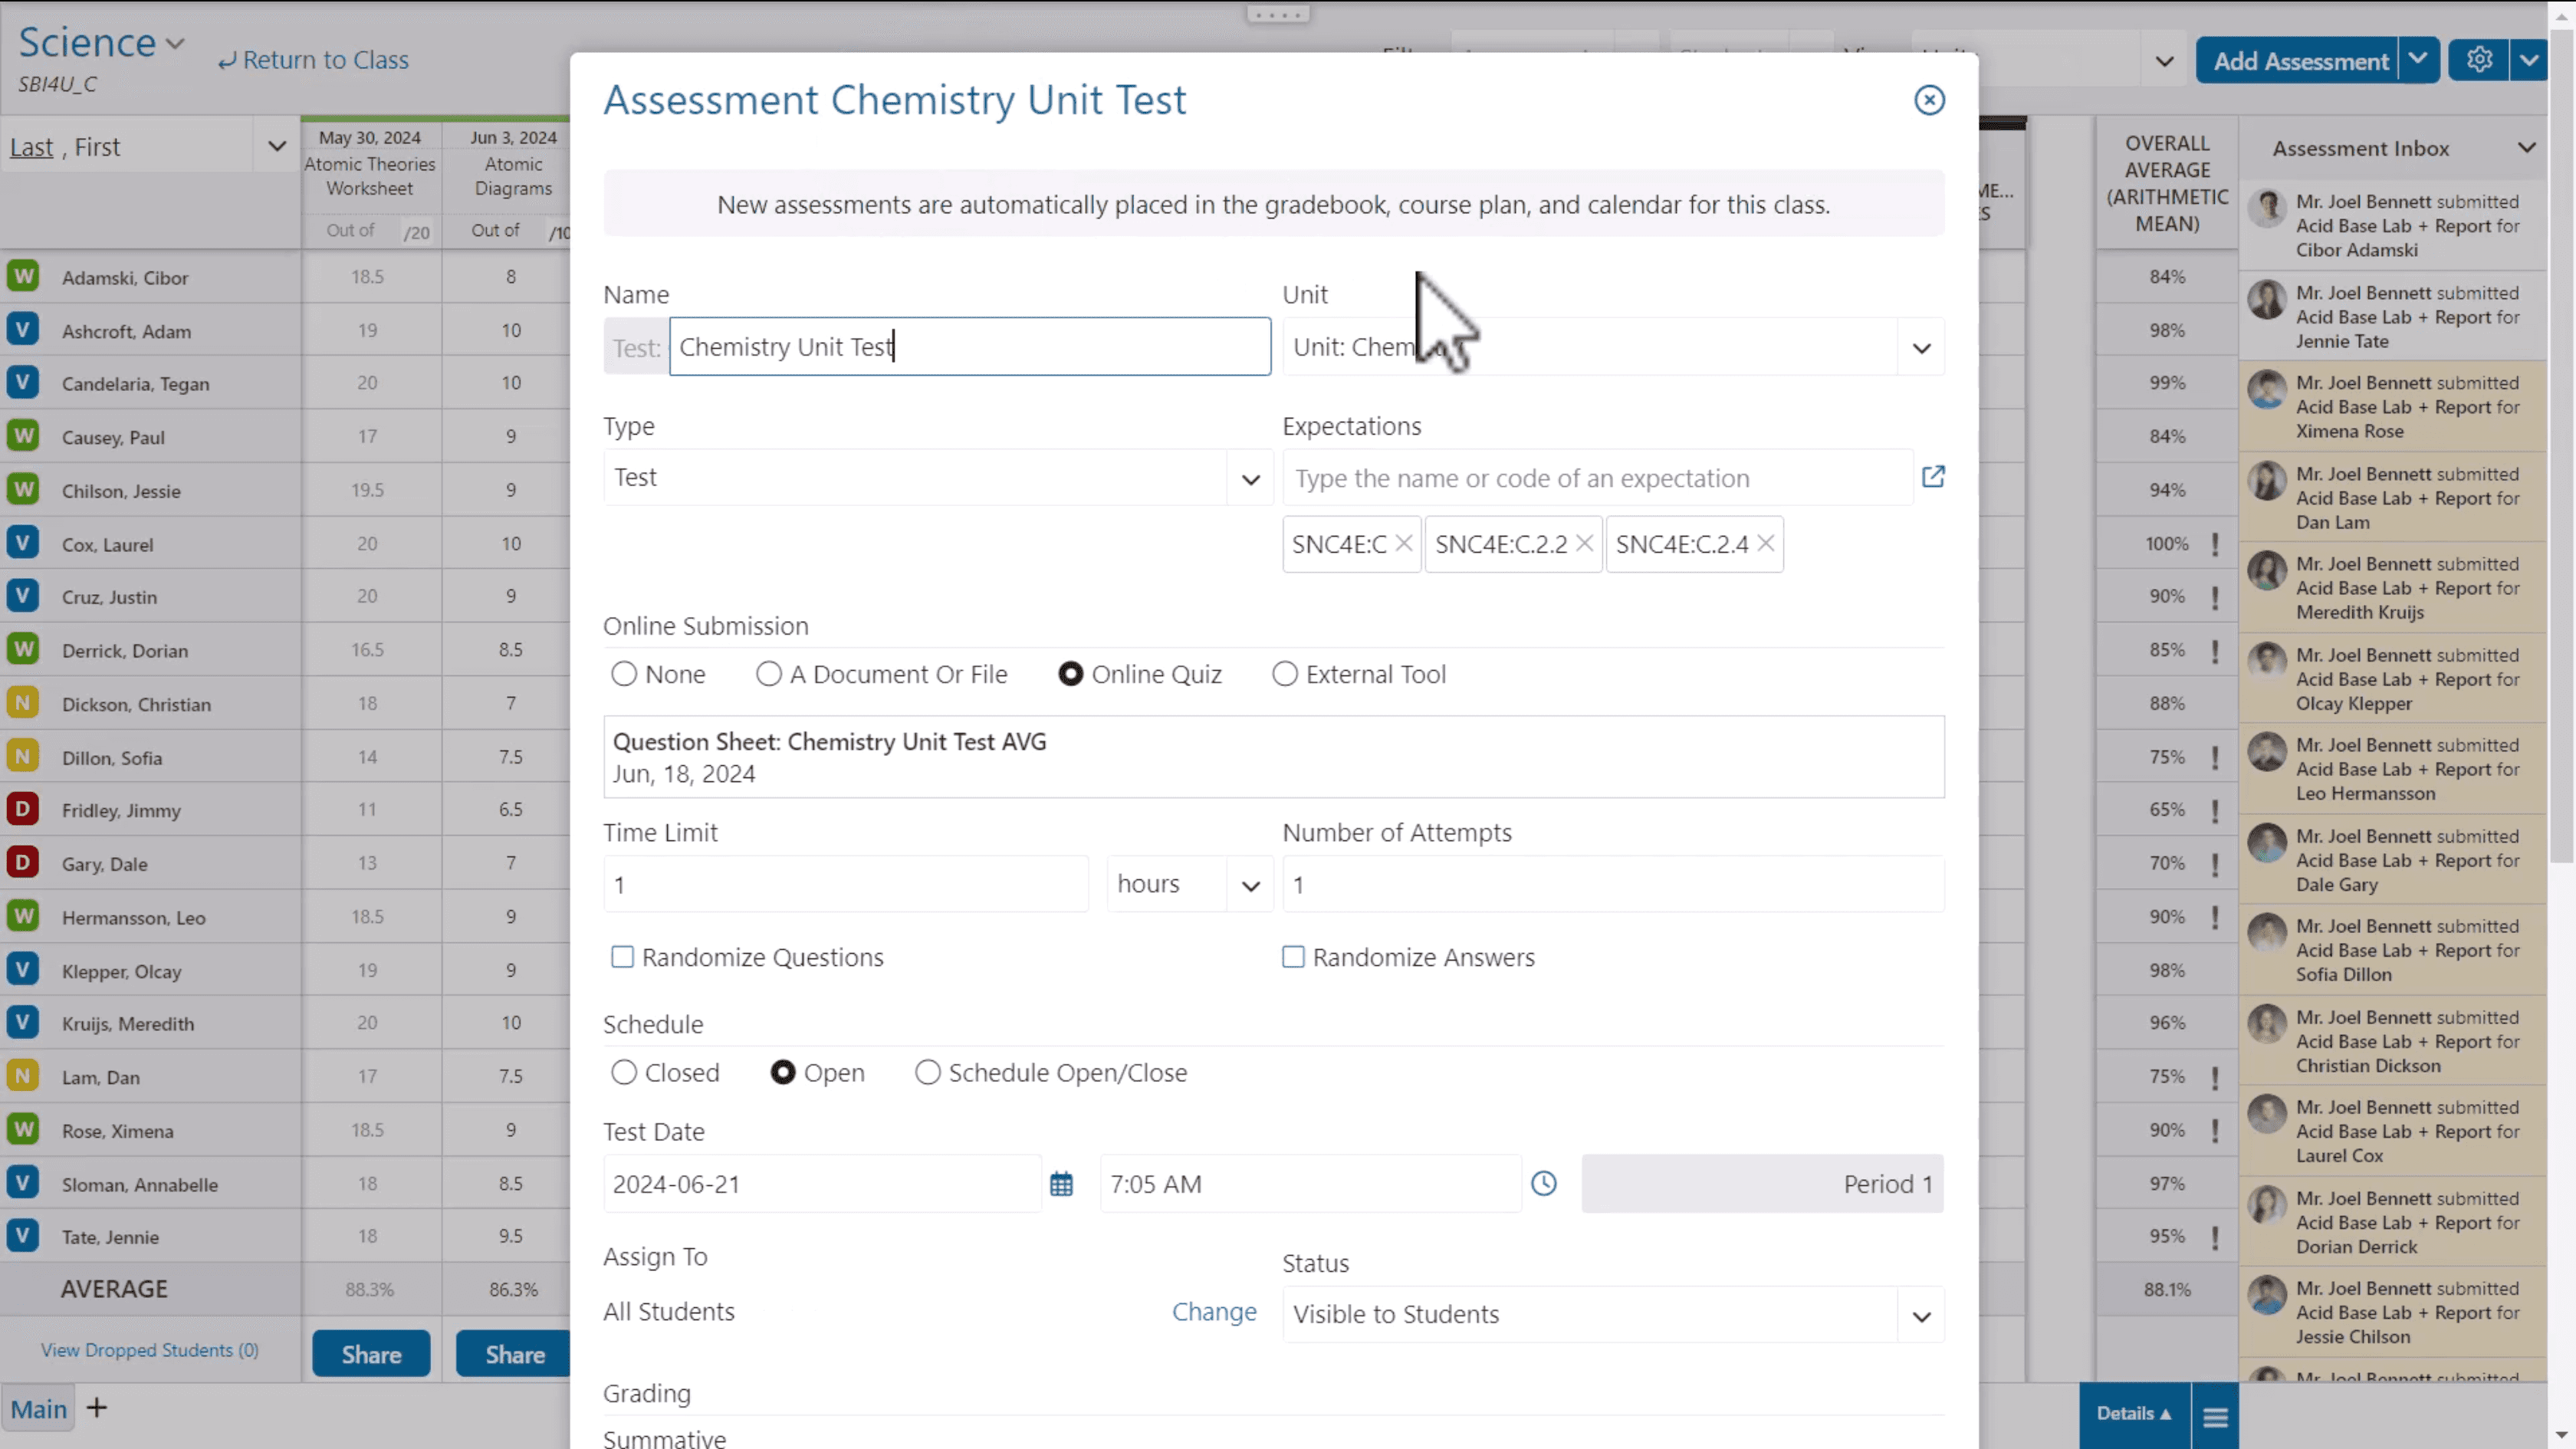Share the Atomic Diagrams assessment

(514, 1354)
